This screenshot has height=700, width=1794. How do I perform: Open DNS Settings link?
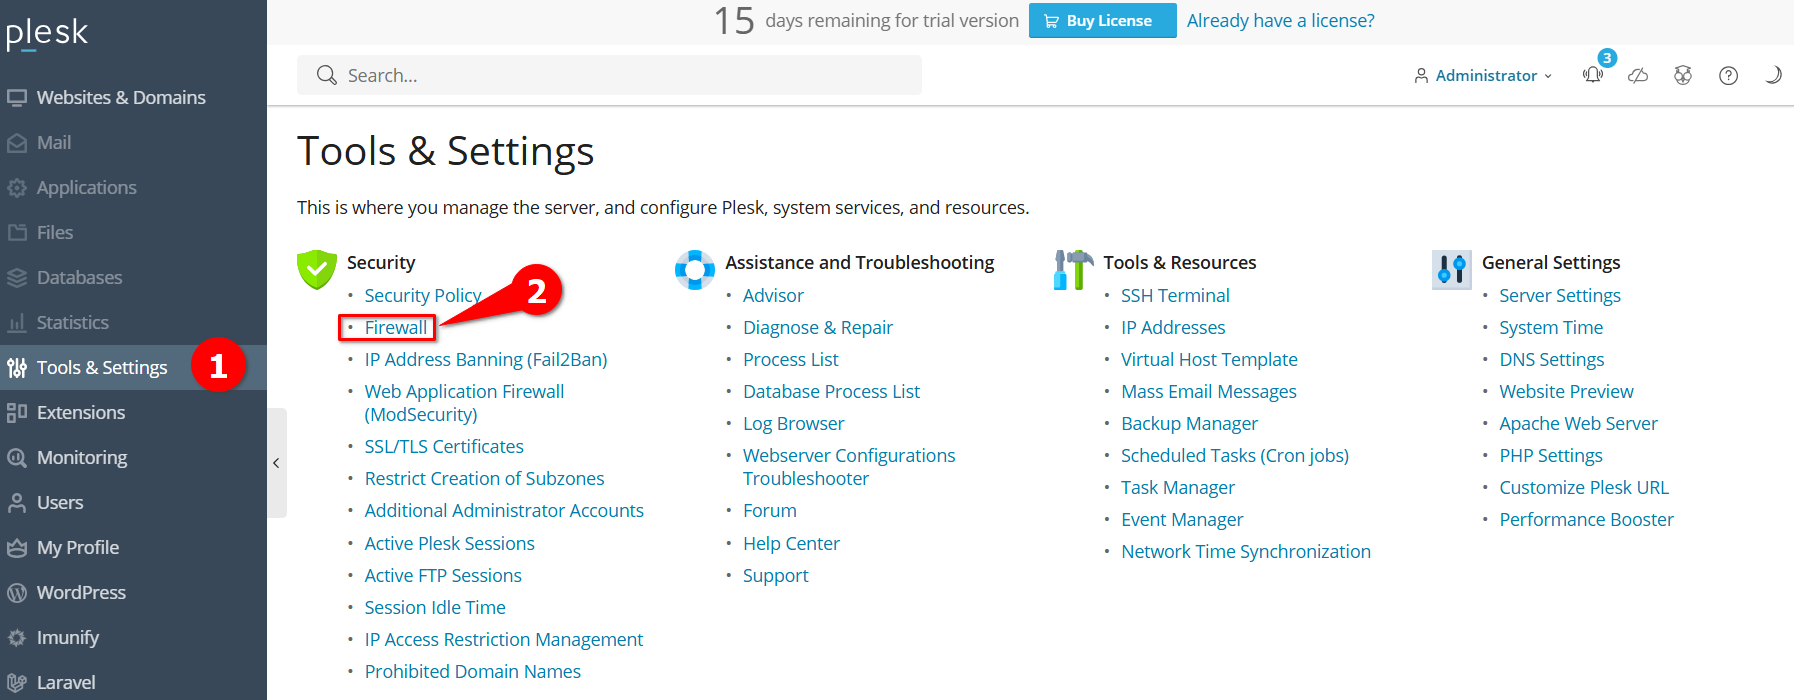coord(1551,360)
